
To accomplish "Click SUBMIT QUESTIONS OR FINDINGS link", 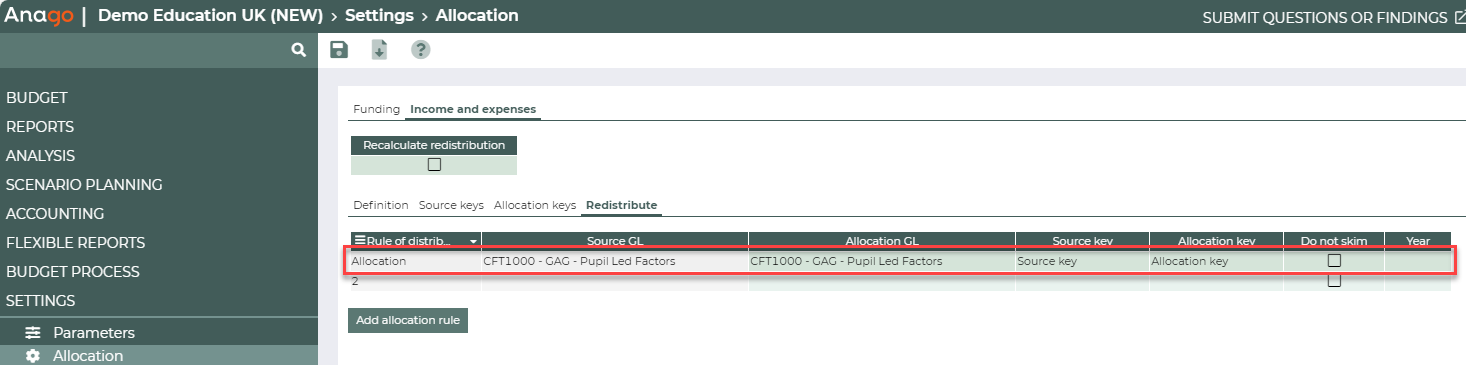I will [x=1325, y=17].
